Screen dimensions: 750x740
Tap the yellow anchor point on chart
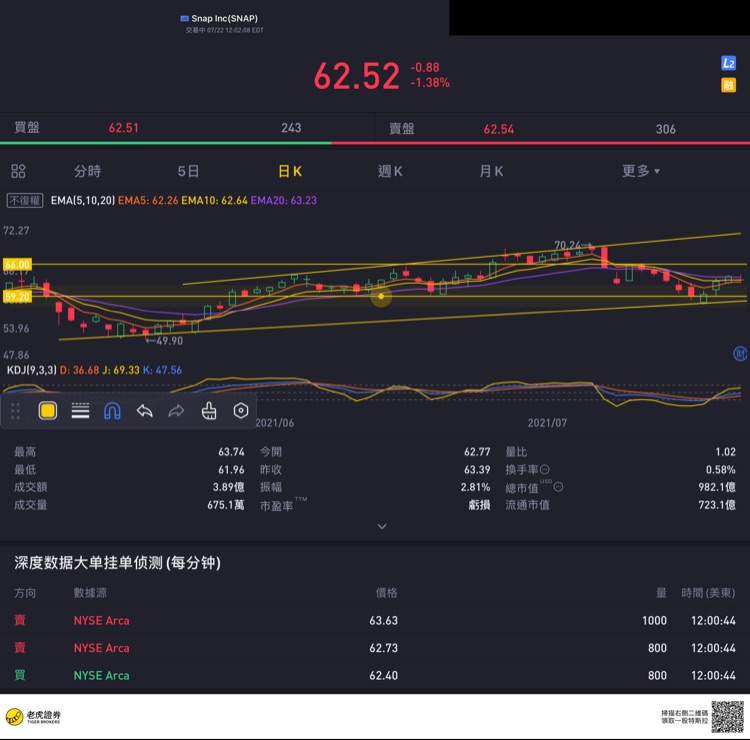click(x=381, y=297)
